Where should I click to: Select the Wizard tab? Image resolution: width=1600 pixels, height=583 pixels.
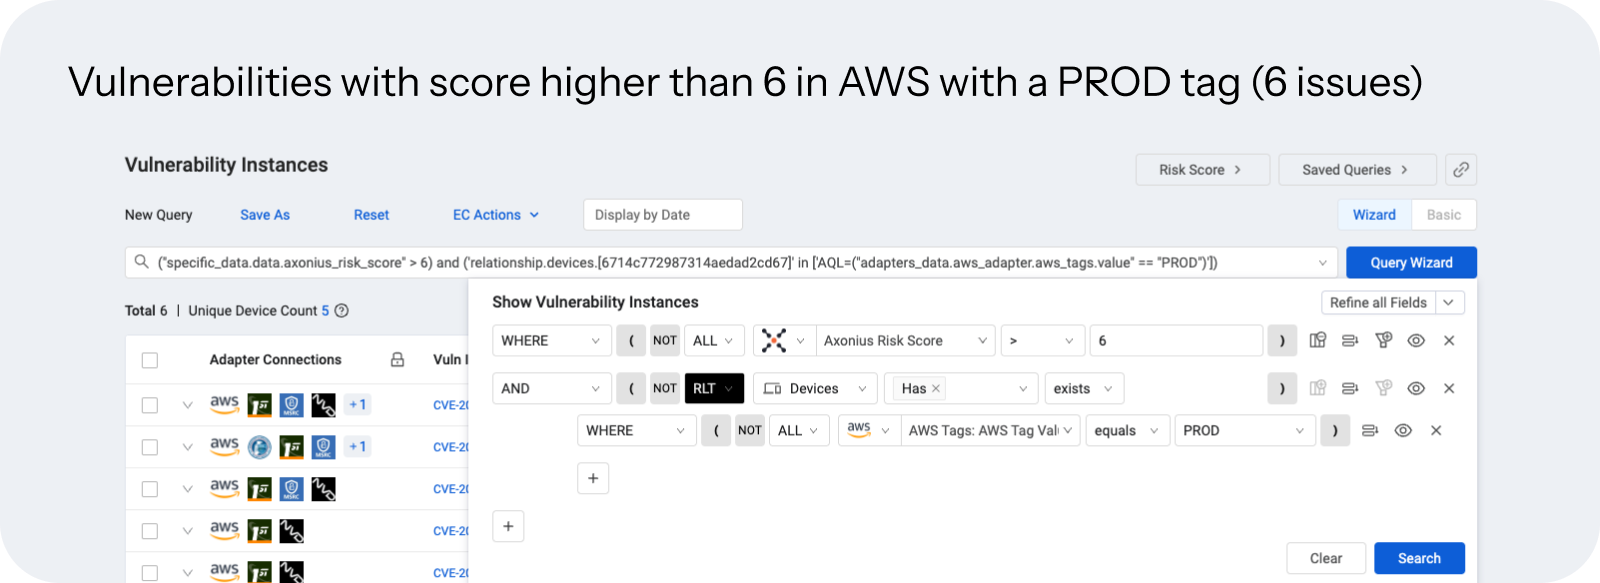coord(1374,215)
